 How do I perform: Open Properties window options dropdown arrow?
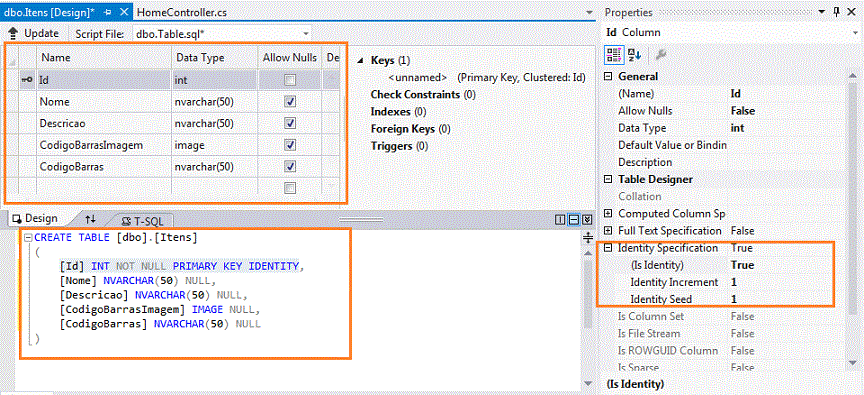[x=823, y=12]
